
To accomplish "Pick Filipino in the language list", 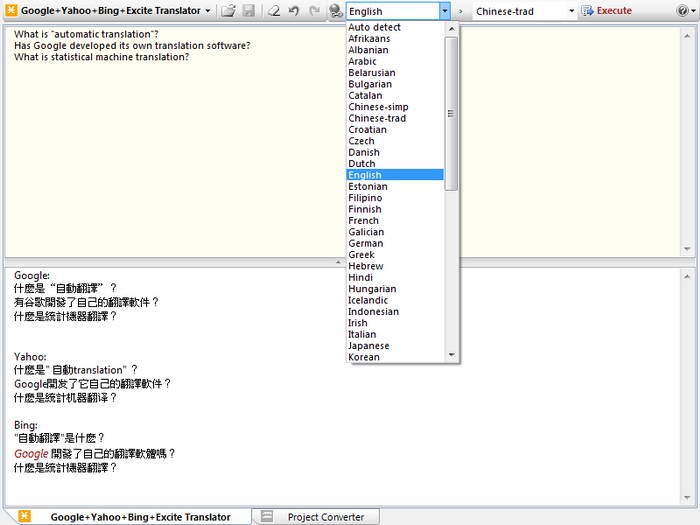I will (395, 198).
